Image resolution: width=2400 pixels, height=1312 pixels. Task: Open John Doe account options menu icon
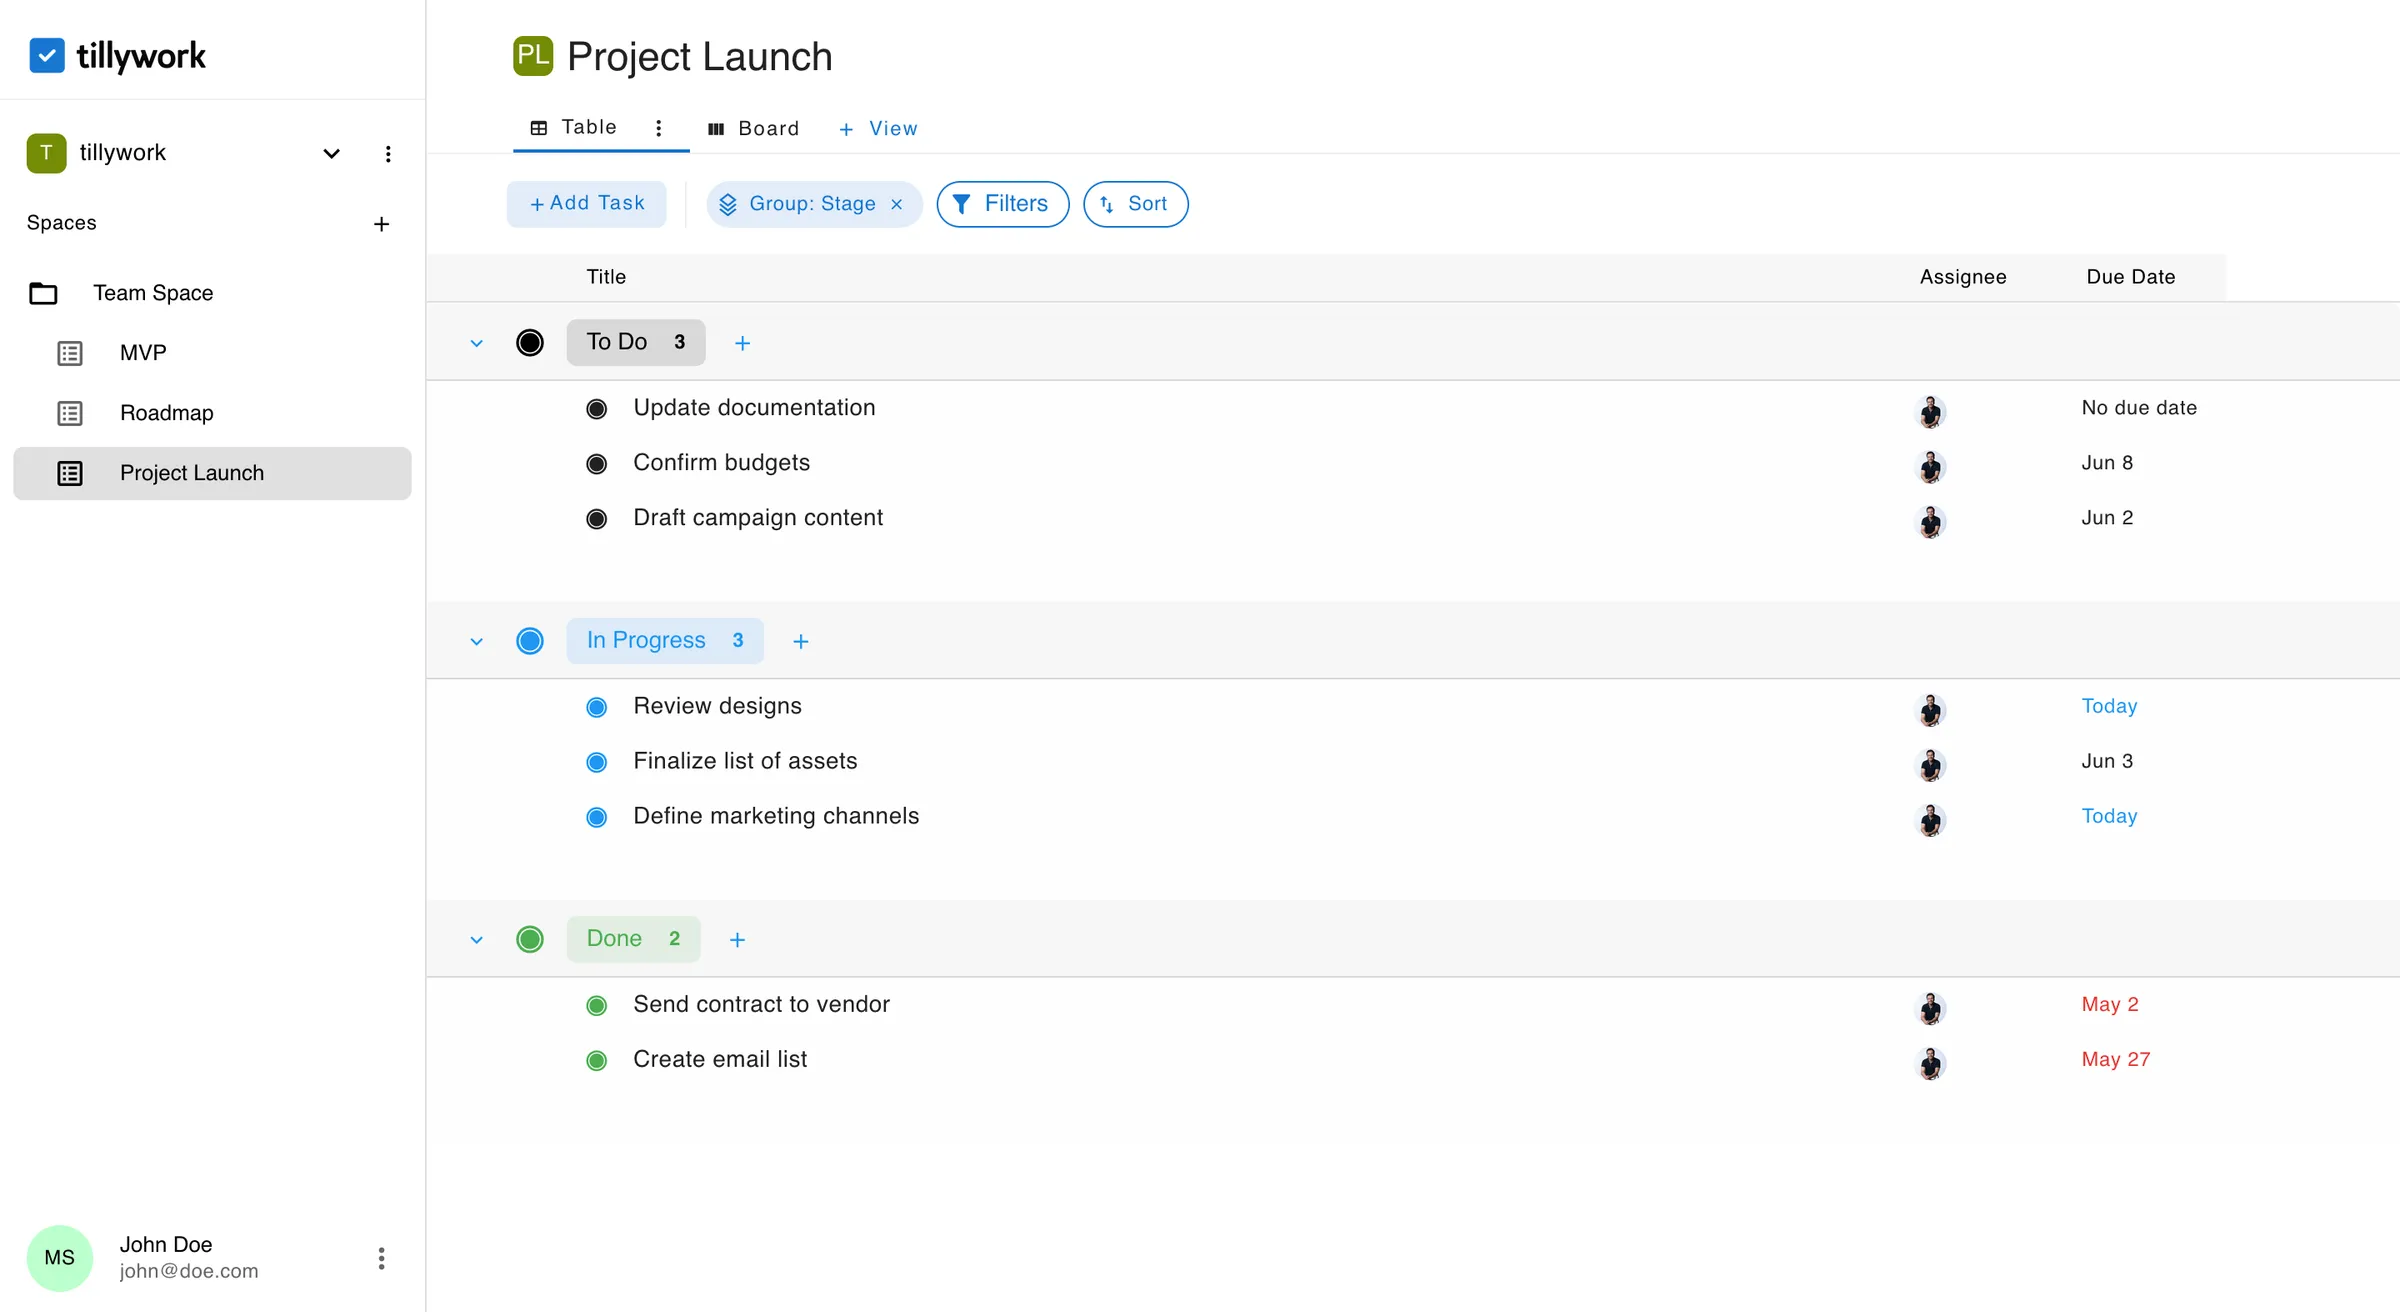pyautogui.click(x=380, y=1257)
